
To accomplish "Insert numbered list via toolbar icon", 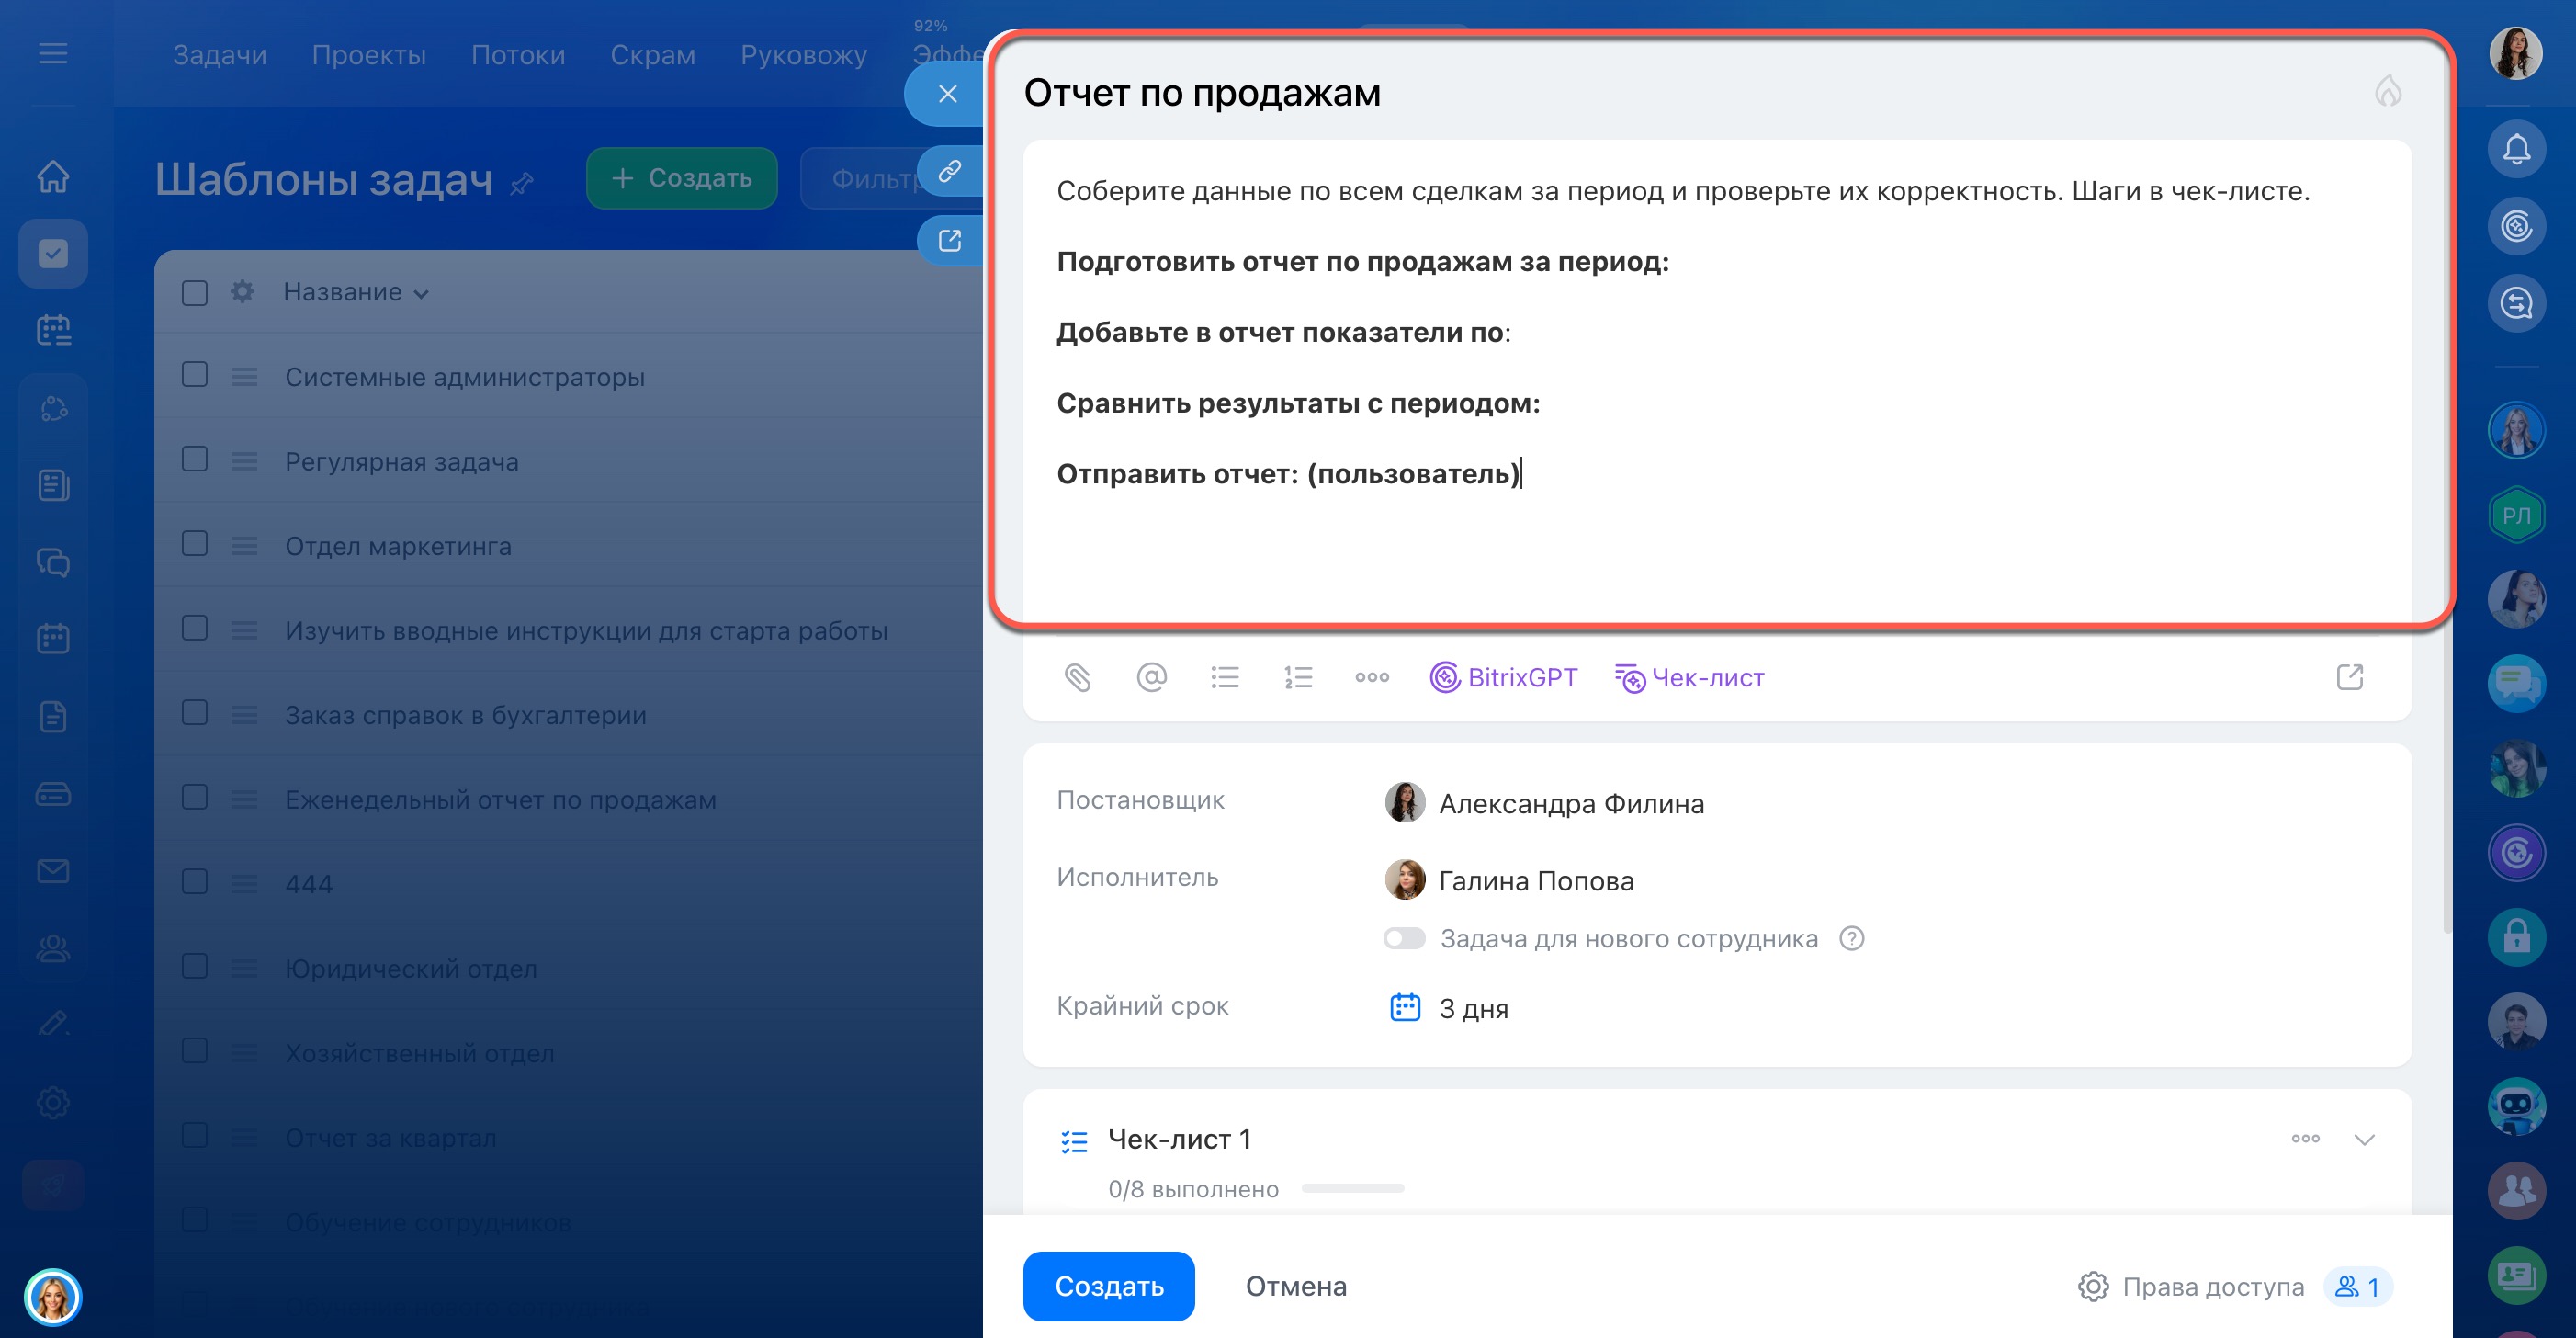I will 1298,677.
